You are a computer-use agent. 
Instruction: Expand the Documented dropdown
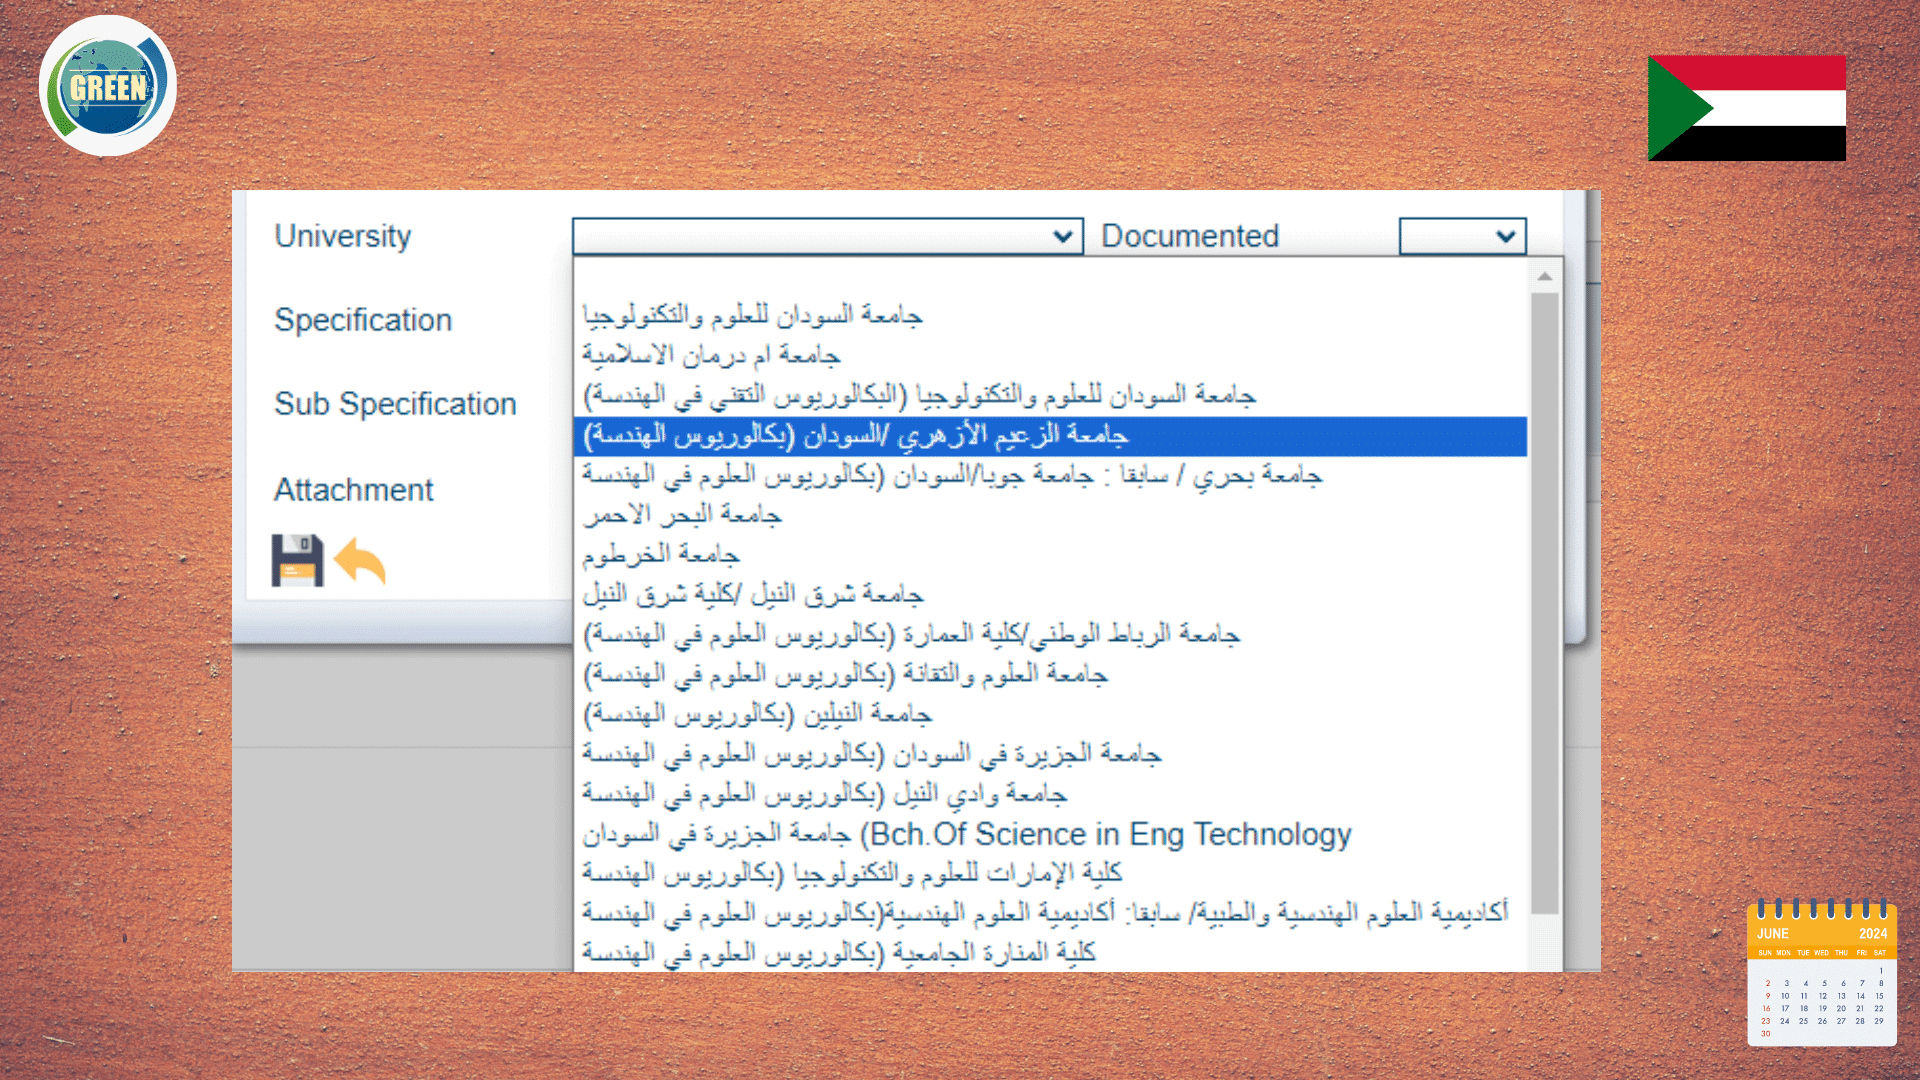click(1462, 237)
